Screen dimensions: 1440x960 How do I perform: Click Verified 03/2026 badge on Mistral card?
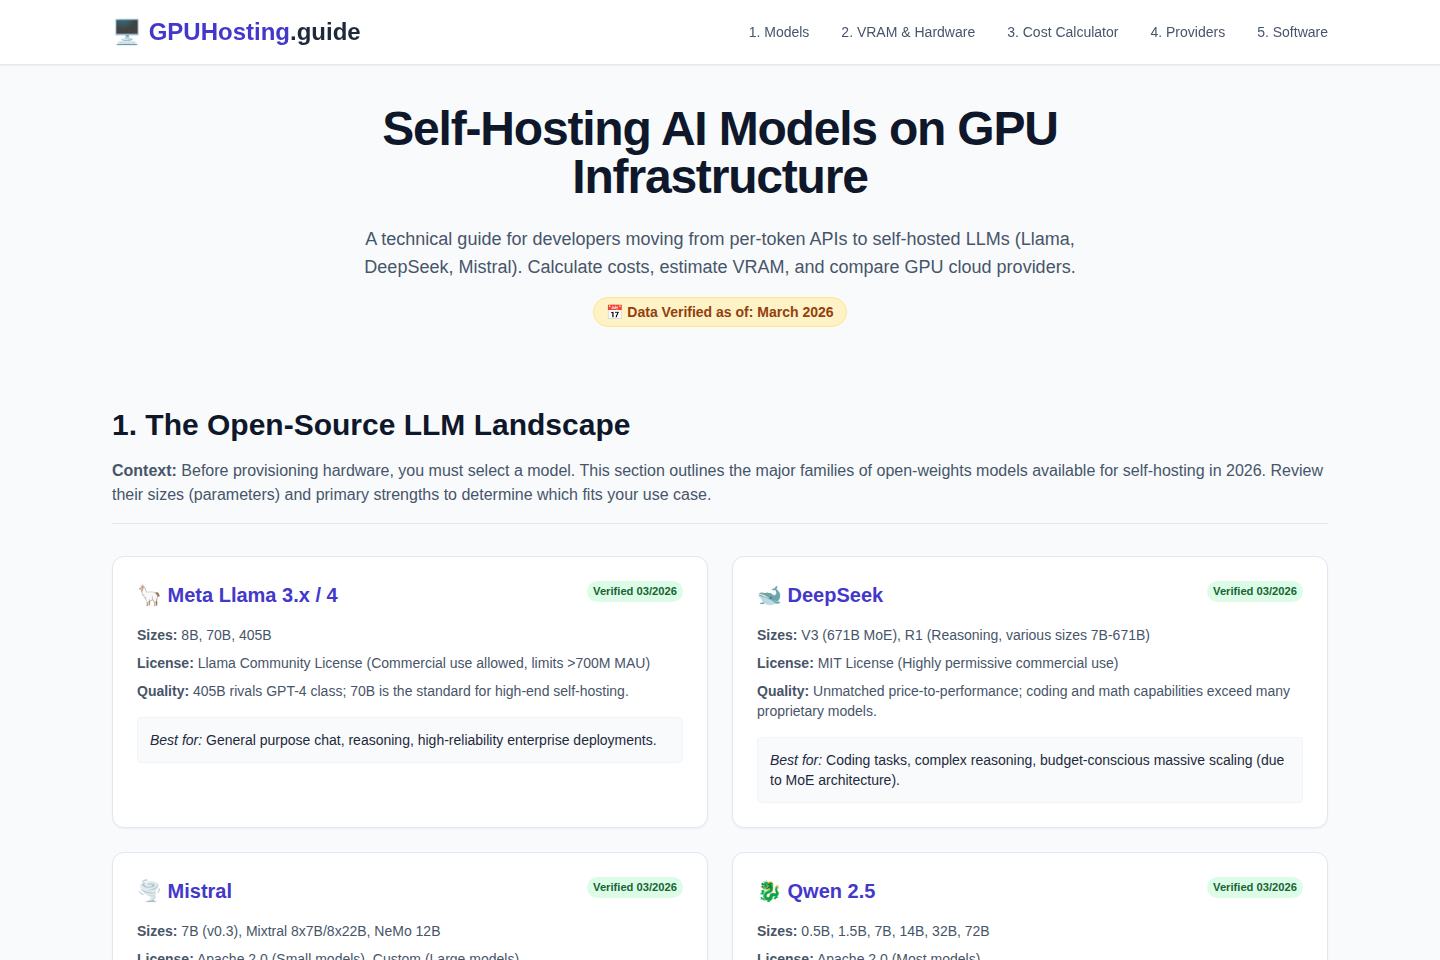[635, 887]
